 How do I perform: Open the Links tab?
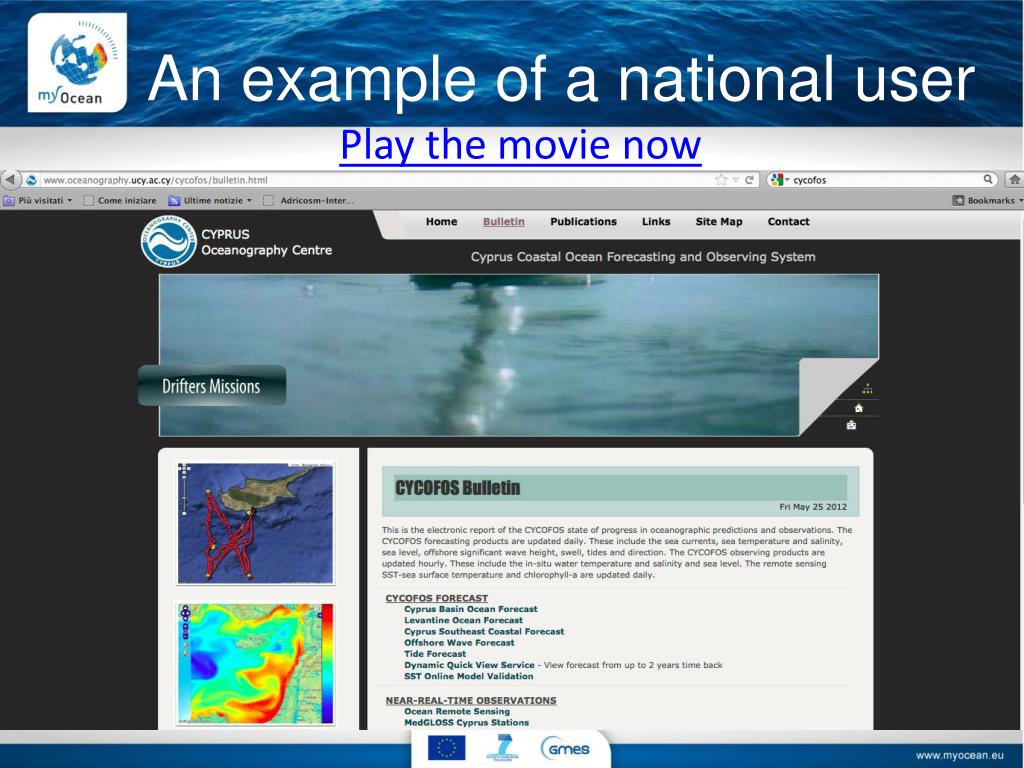pyautogui.click(x=656, y=221)
